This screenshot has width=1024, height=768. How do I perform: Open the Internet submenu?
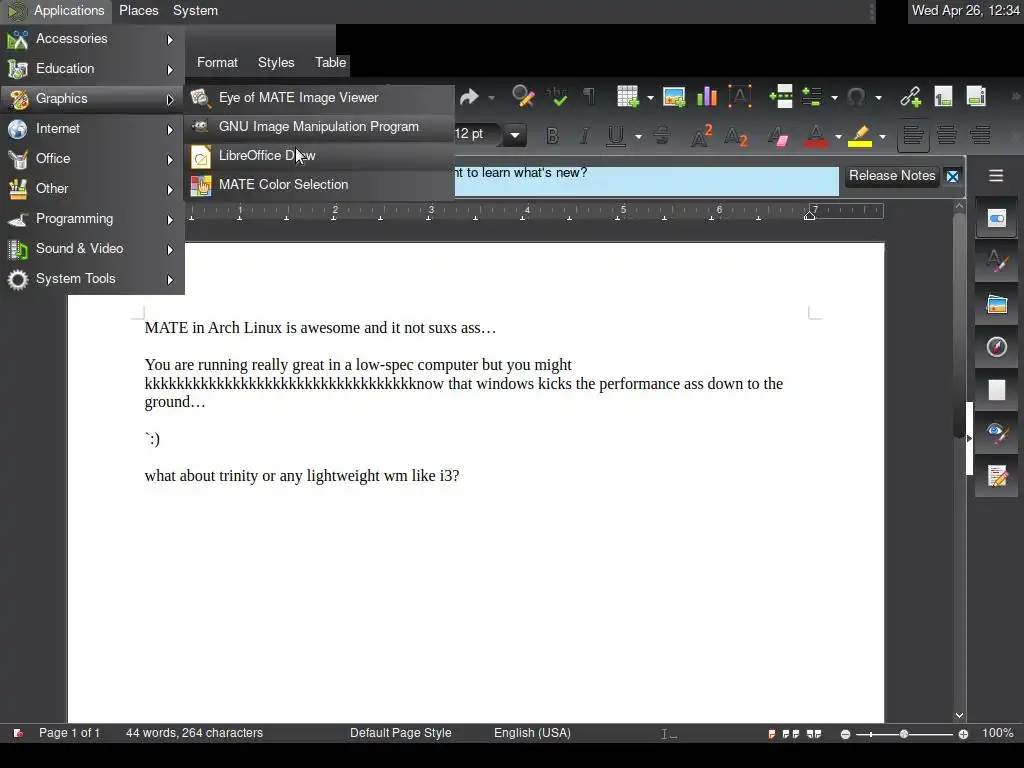(92, 129)
